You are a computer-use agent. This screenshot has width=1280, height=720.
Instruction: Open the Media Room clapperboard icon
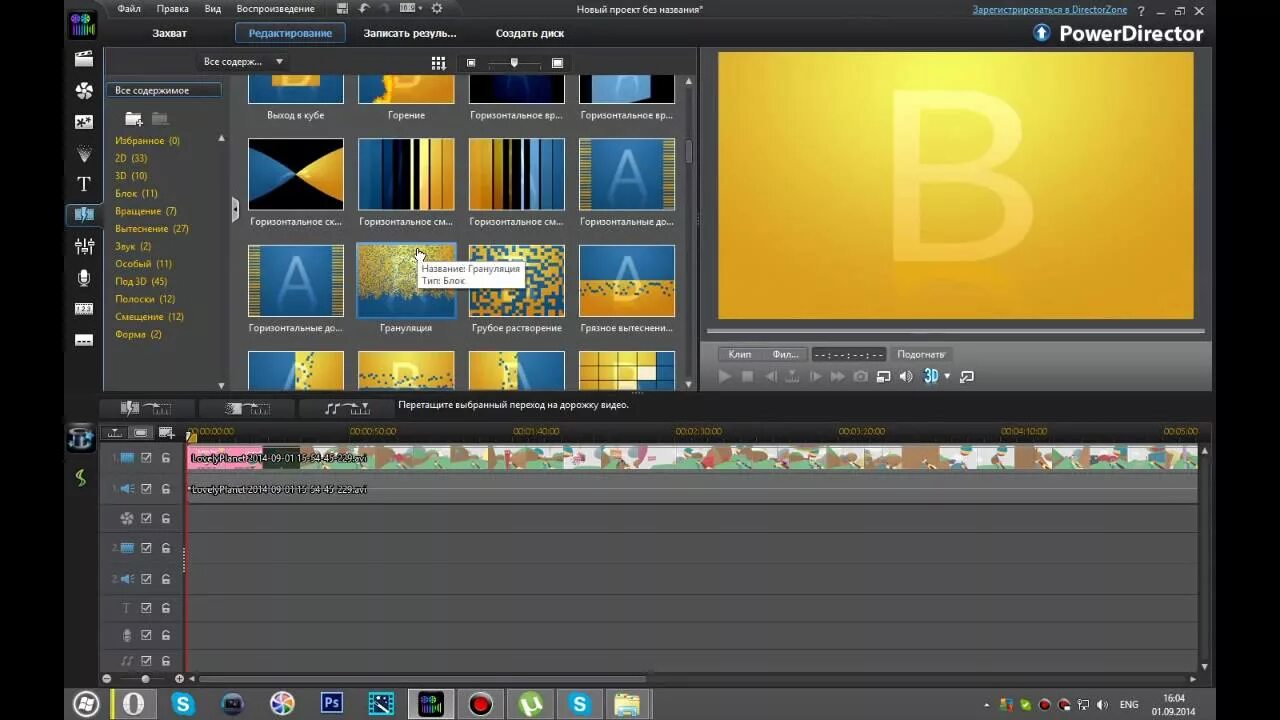(x=84, y=59)
